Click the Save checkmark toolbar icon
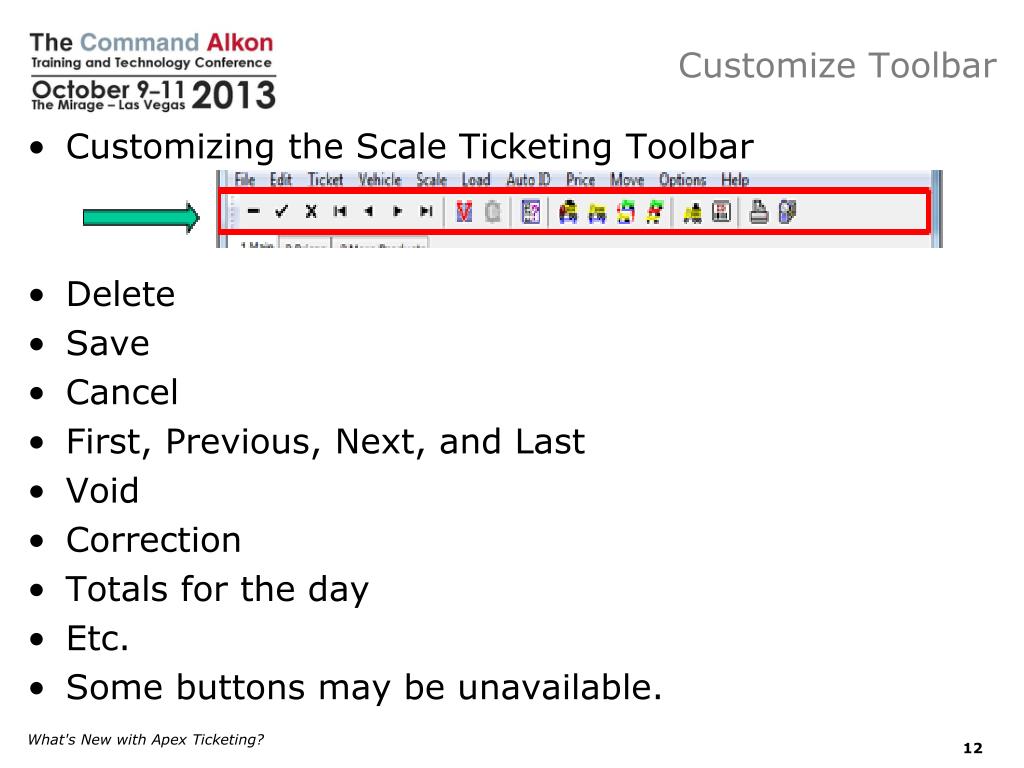Viewport: 1024px width, 768px height. [281, 211]
